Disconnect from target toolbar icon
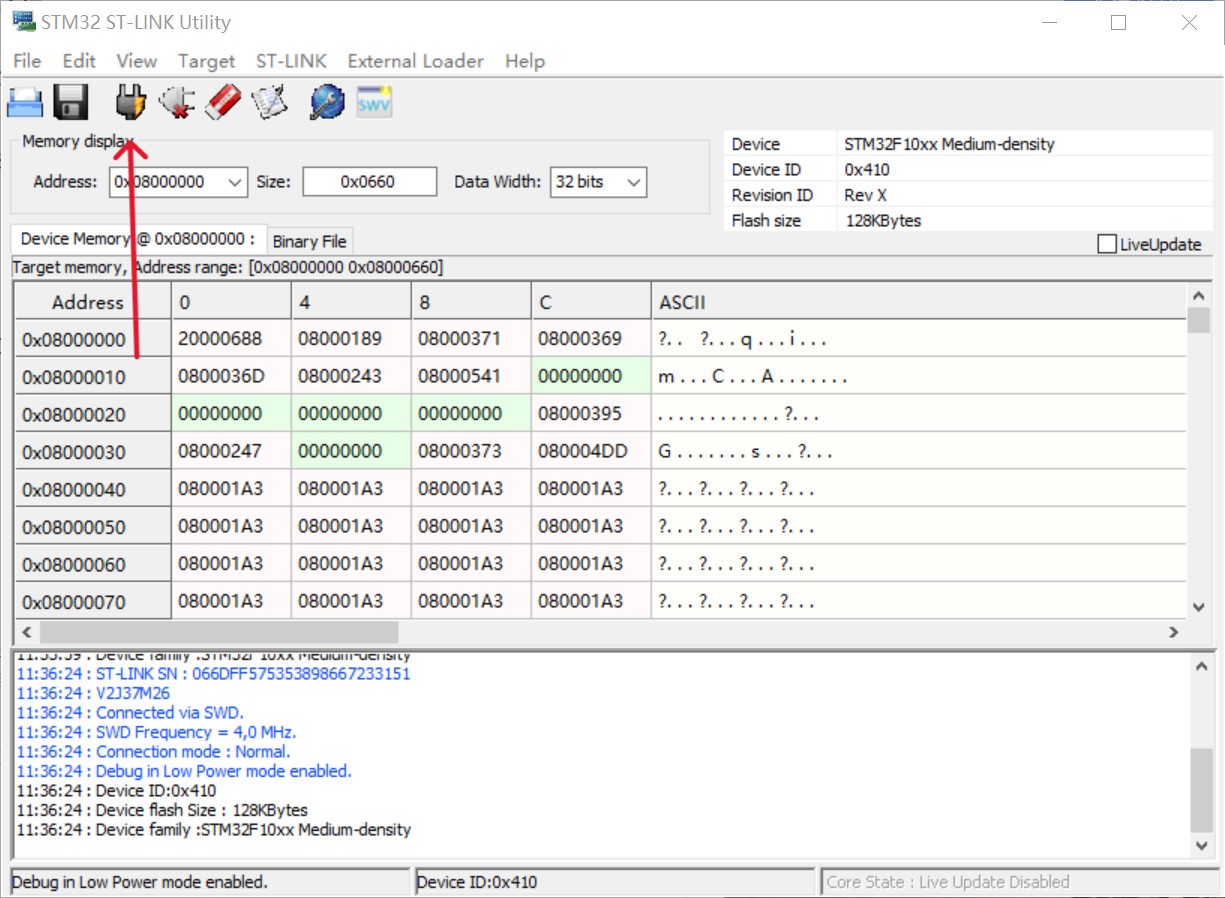The height and width of the screenshot is (898, 1225). [176, 101]
